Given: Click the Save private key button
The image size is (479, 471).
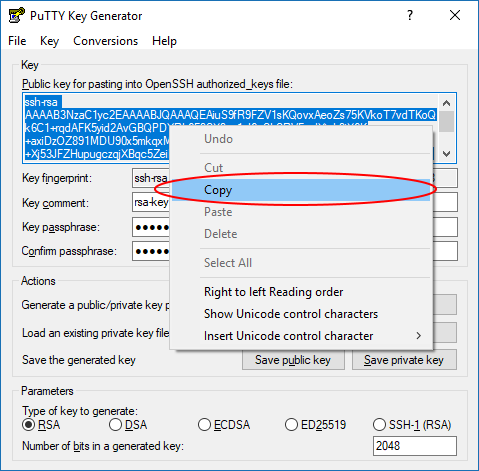Looking at the screenshot, I should [x=404, y=360].
